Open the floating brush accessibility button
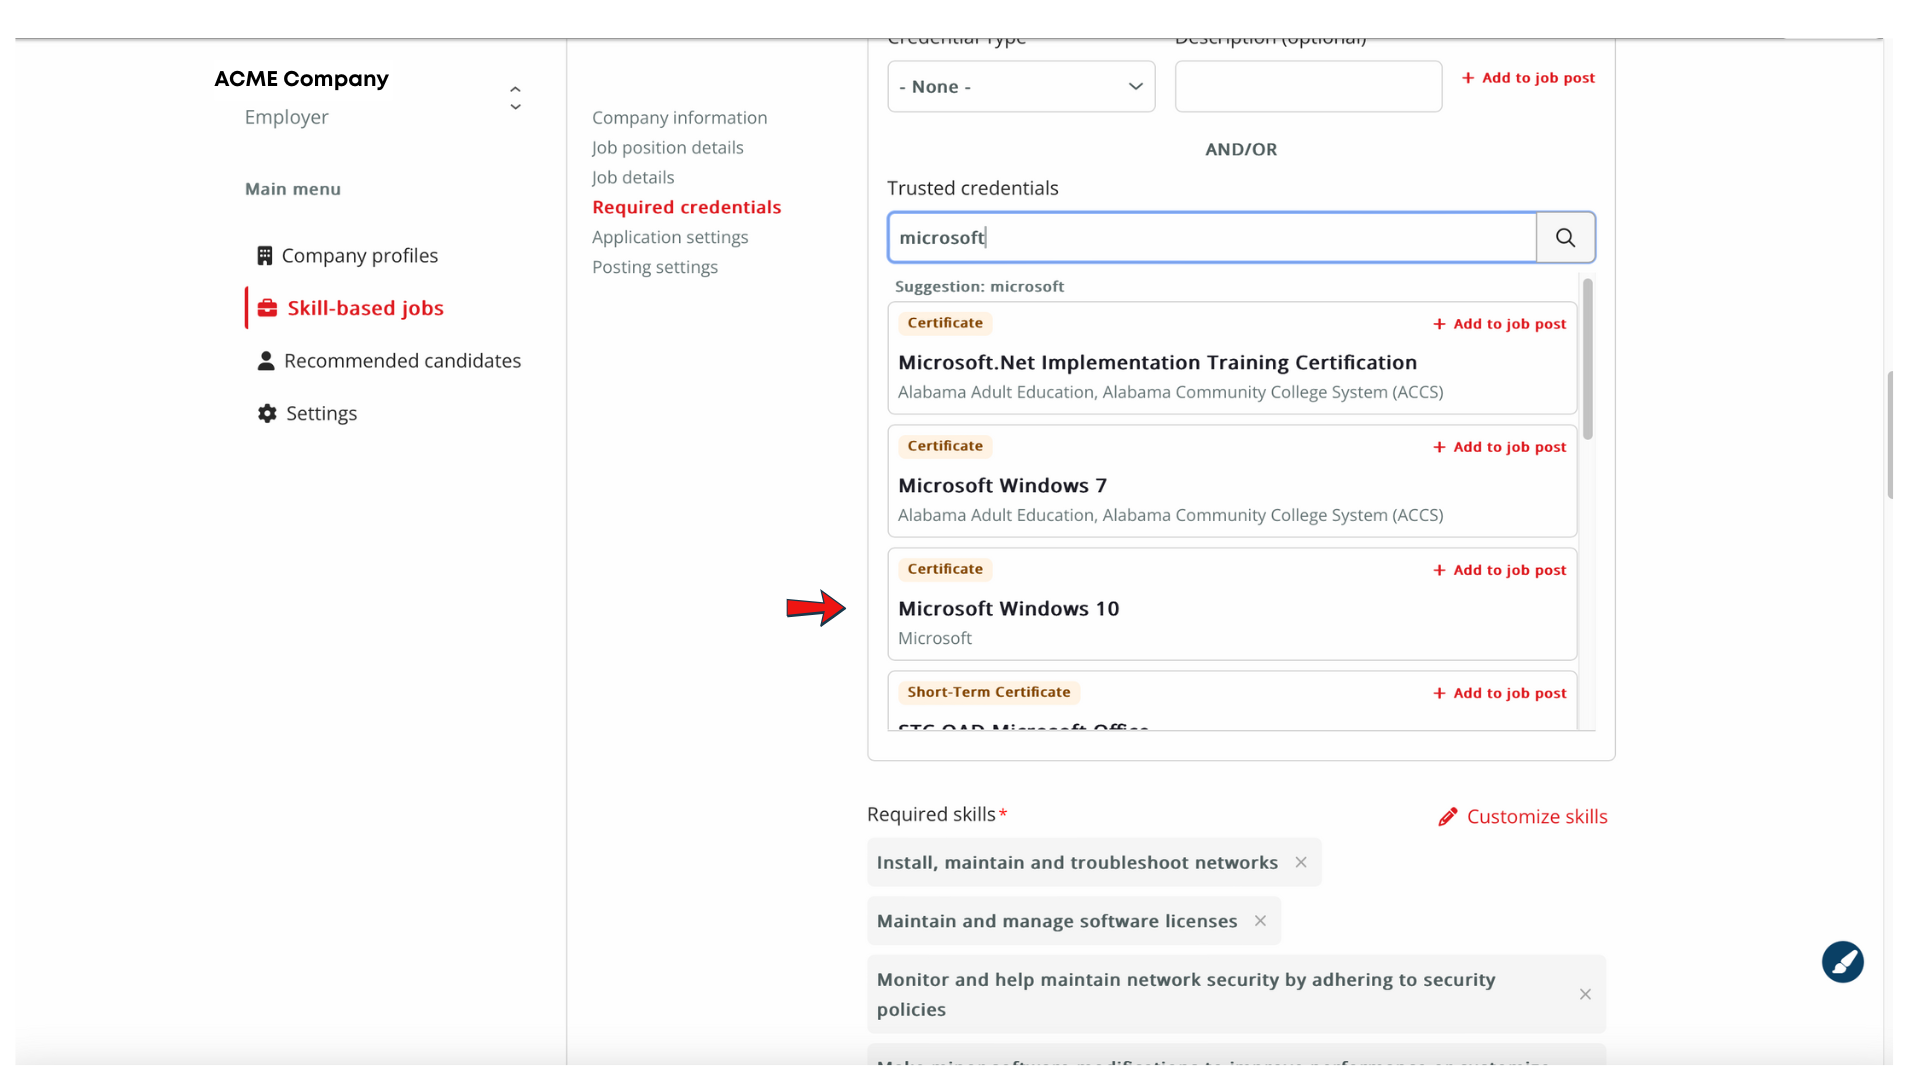The width and height of the screenshot is (1920, 1080). [1842, 962]
